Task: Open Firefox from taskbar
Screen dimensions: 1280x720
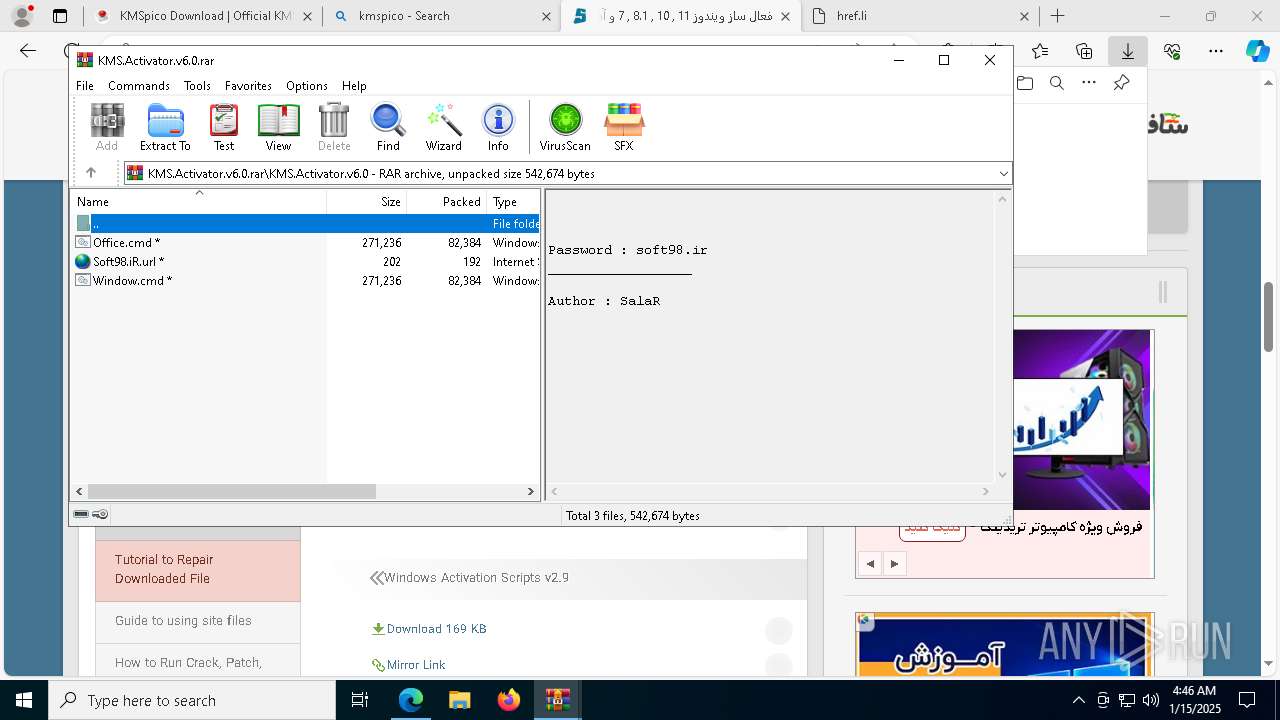Action: coord(509,700)
